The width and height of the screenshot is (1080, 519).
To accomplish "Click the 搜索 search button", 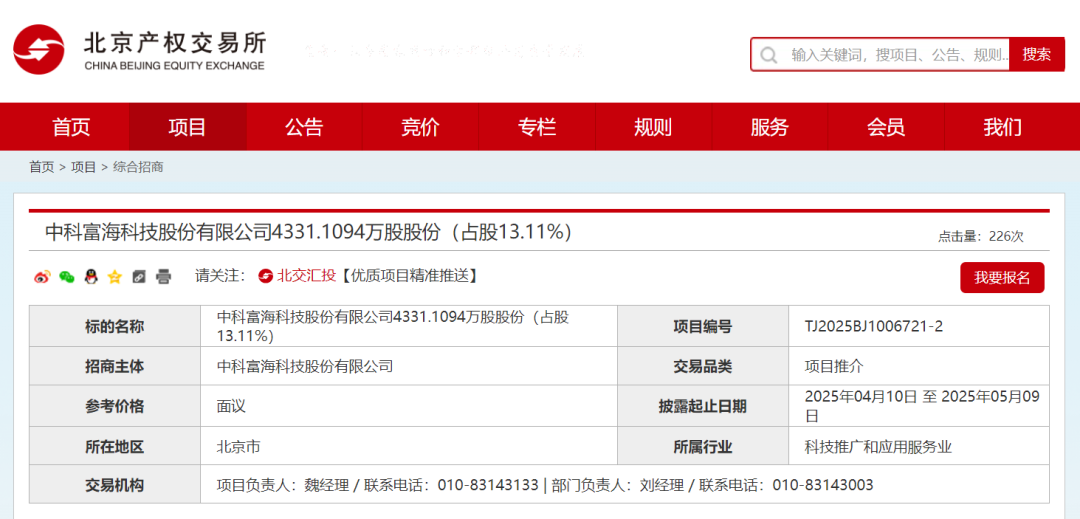I will point(1037,54).
